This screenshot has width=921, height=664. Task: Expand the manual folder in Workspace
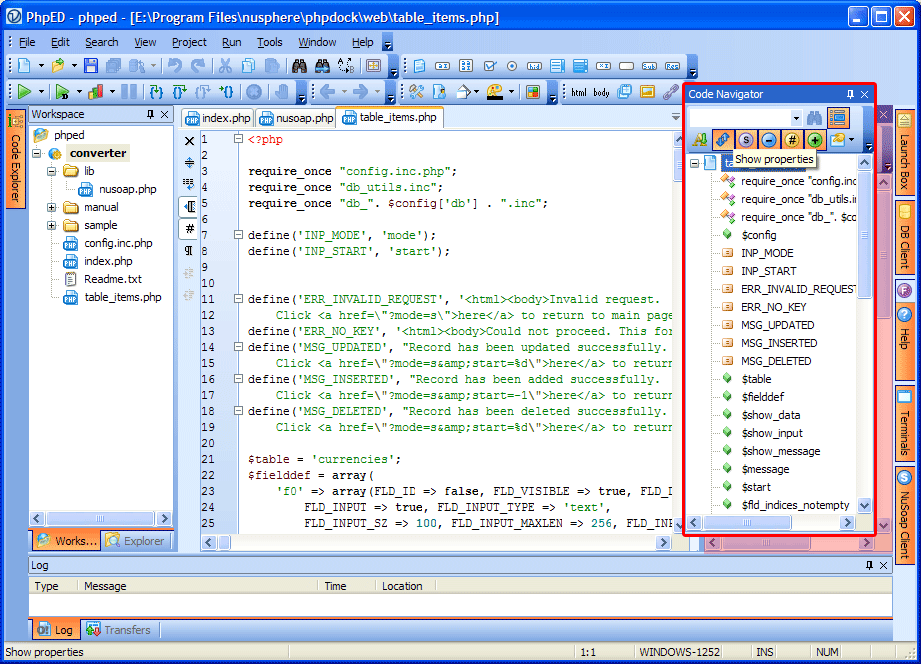coord(52,207)
